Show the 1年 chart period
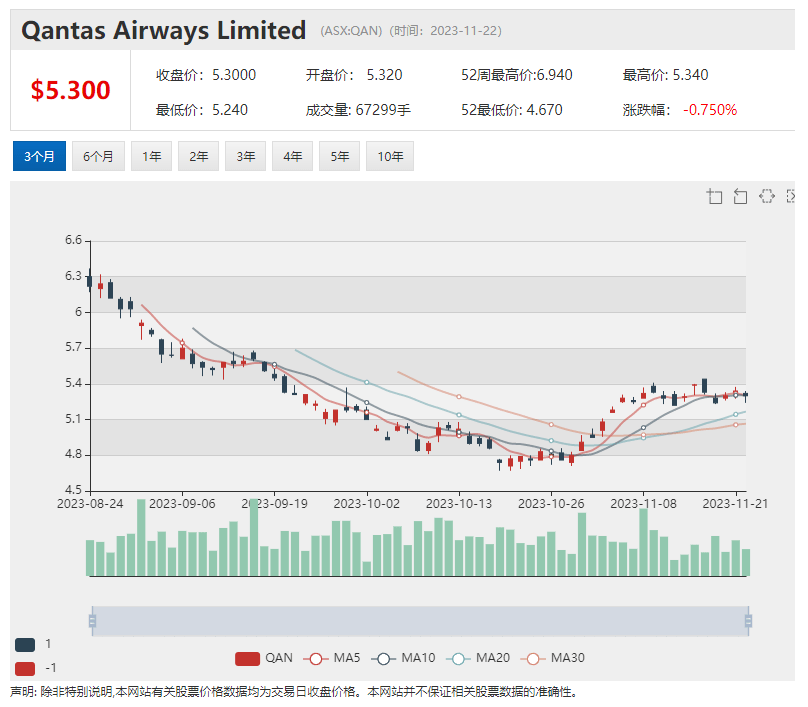The height and width of the screenshot is (707, 808). [152, 156]
